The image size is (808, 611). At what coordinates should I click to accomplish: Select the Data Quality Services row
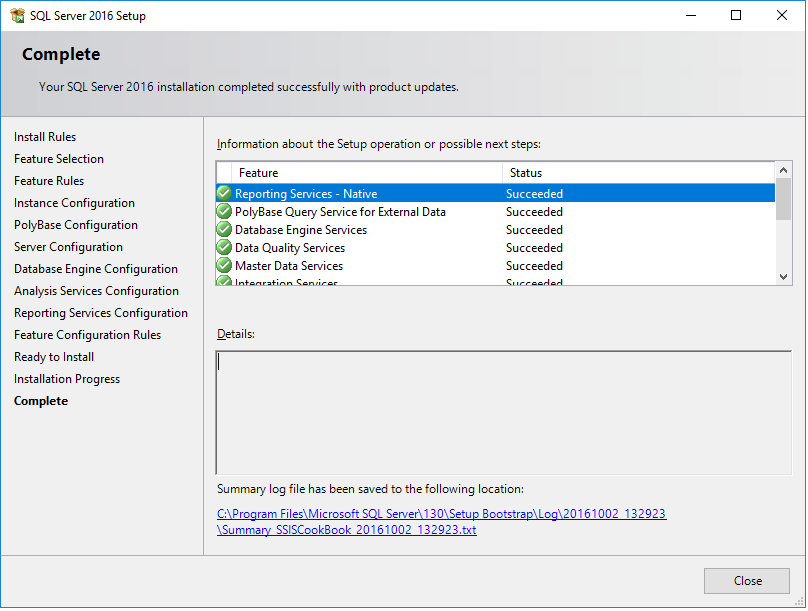(x=495, y=247)
